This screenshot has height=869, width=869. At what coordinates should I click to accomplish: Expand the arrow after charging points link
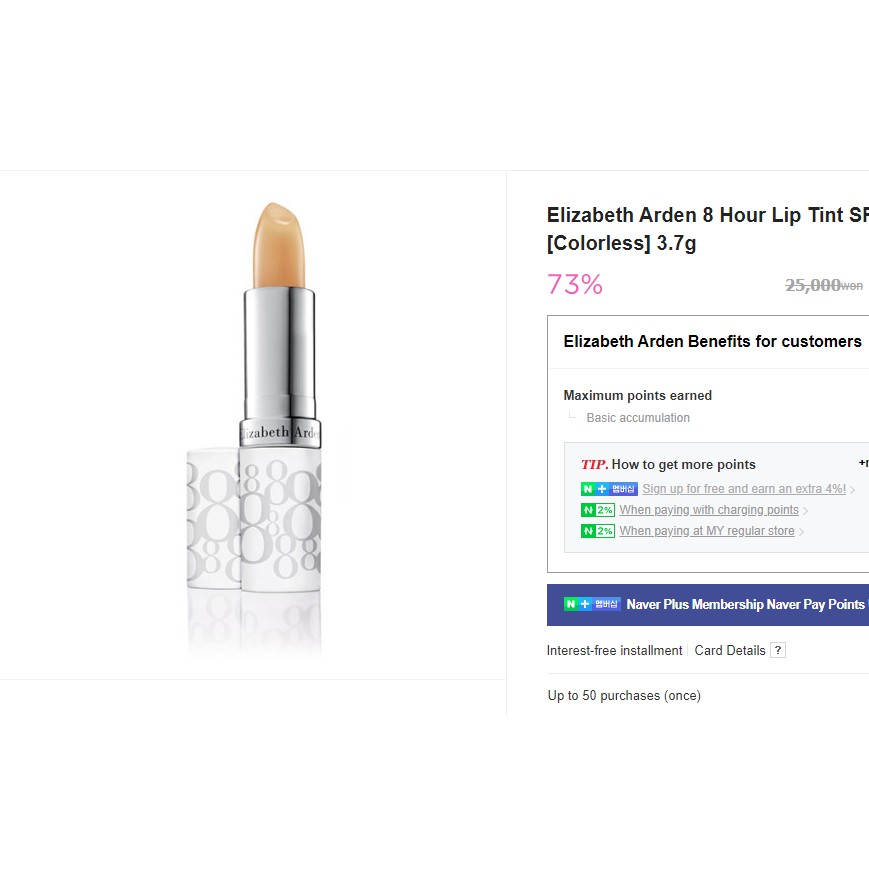pos(806,511)
